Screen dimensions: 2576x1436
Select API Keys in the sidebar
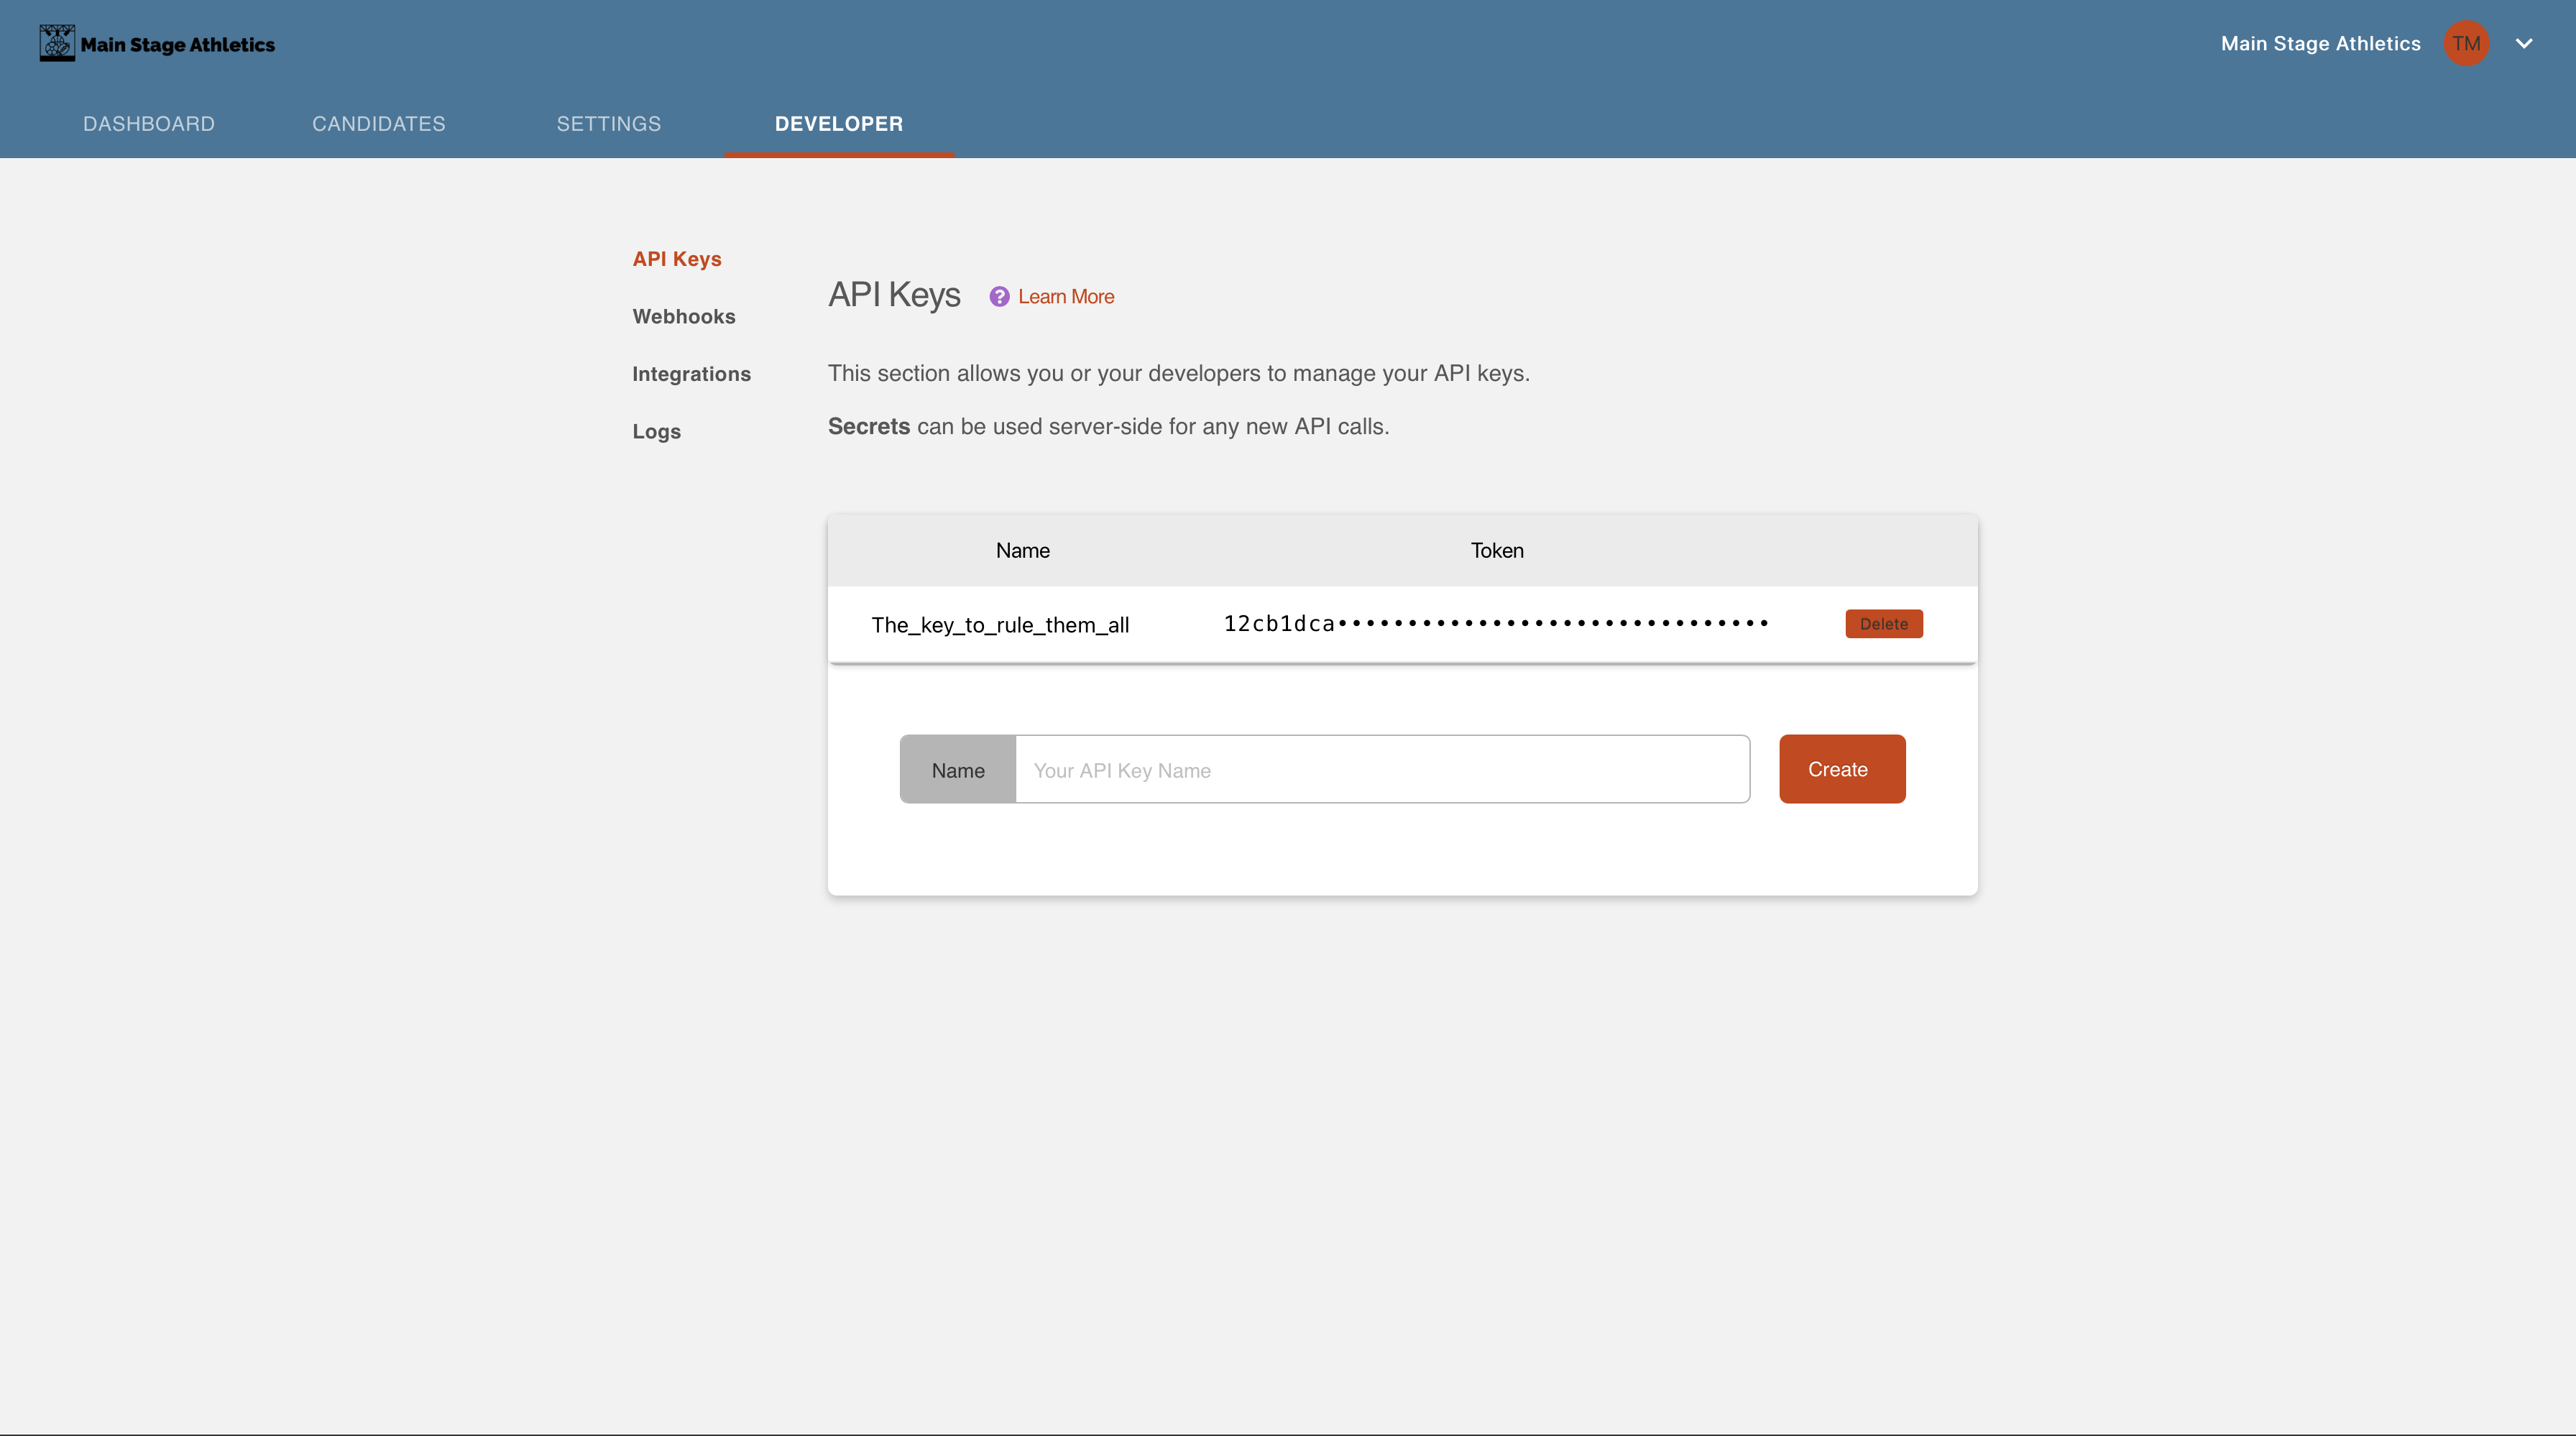[x=676, y=259]
